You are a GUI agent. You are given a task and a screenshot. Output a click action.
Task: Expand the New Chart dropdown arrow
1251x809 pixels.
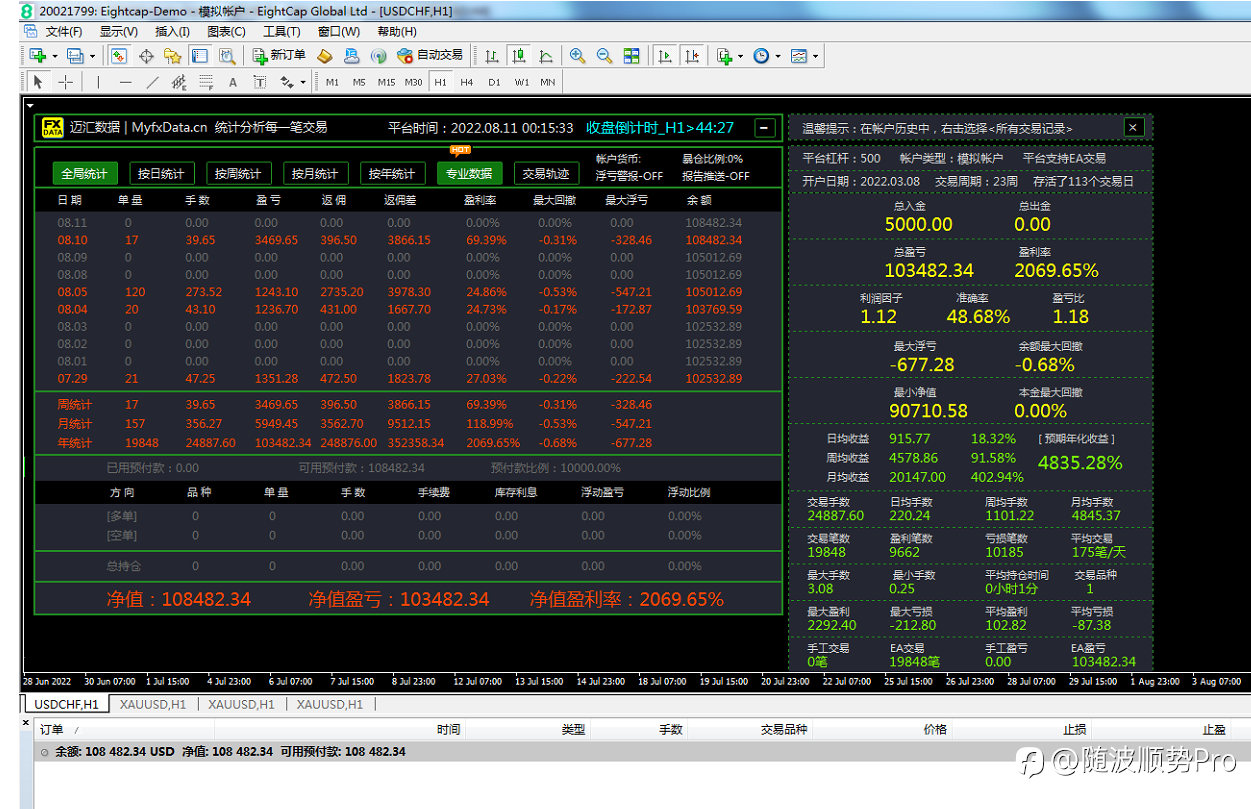click(x=55, y=56)
